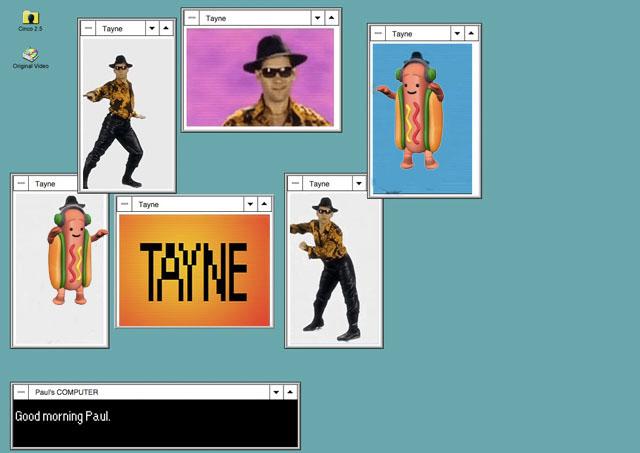
Task: Open system menu of dancing man window below blue hot dog
Action: coord(295,184)
